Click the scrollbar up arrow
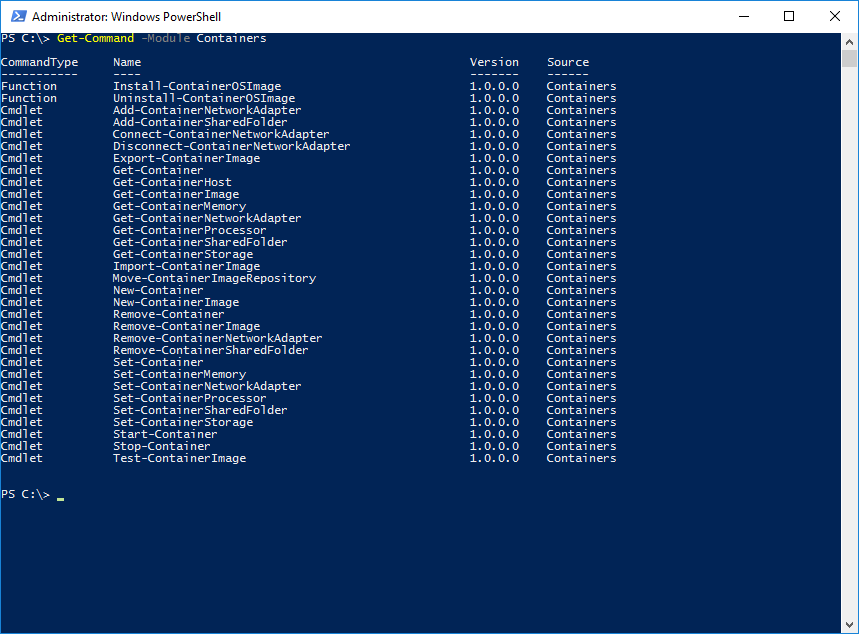This screenshot has height=634, width=859. coord(849,42)
